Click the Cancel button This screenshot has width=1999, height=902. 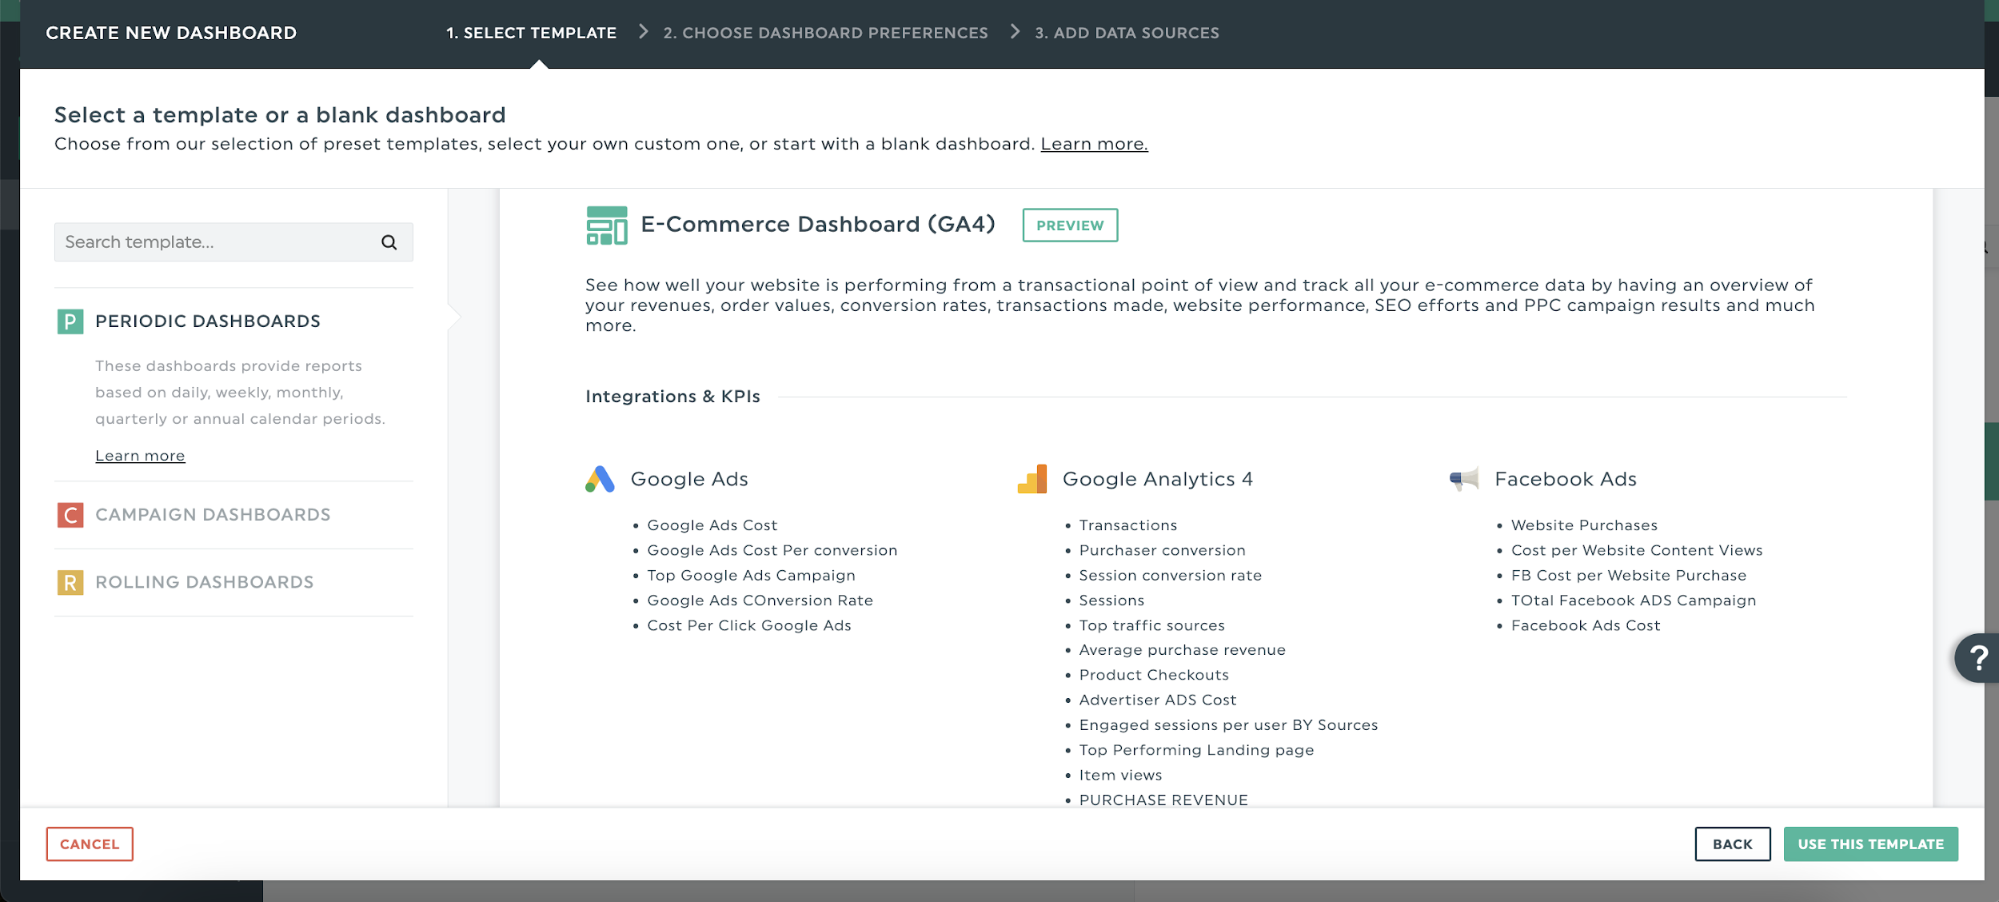pyautogui.click(x=89, y=844)
